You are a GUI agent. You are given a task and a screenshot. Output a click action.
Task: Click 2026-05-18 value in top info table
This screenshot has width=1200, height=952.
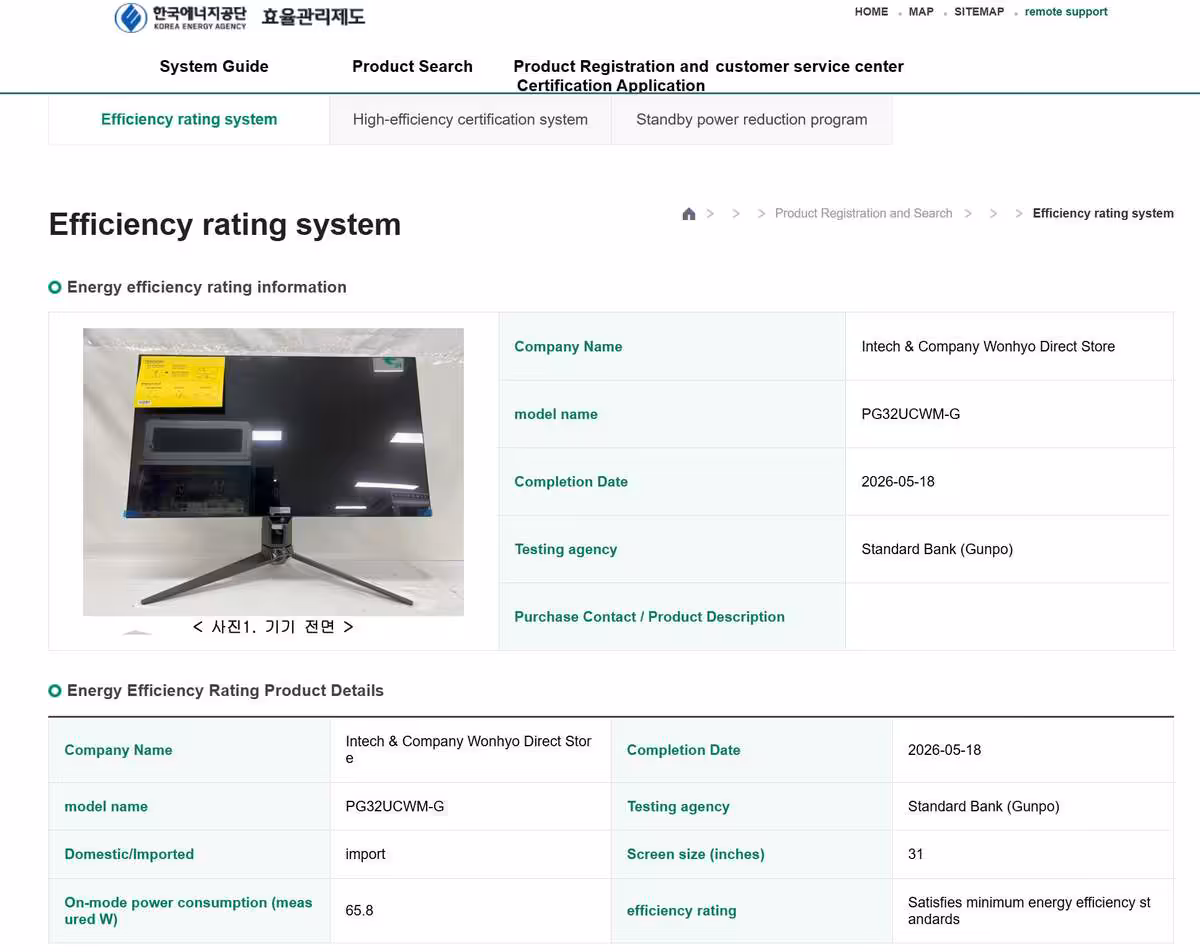[x=898, y=482]
